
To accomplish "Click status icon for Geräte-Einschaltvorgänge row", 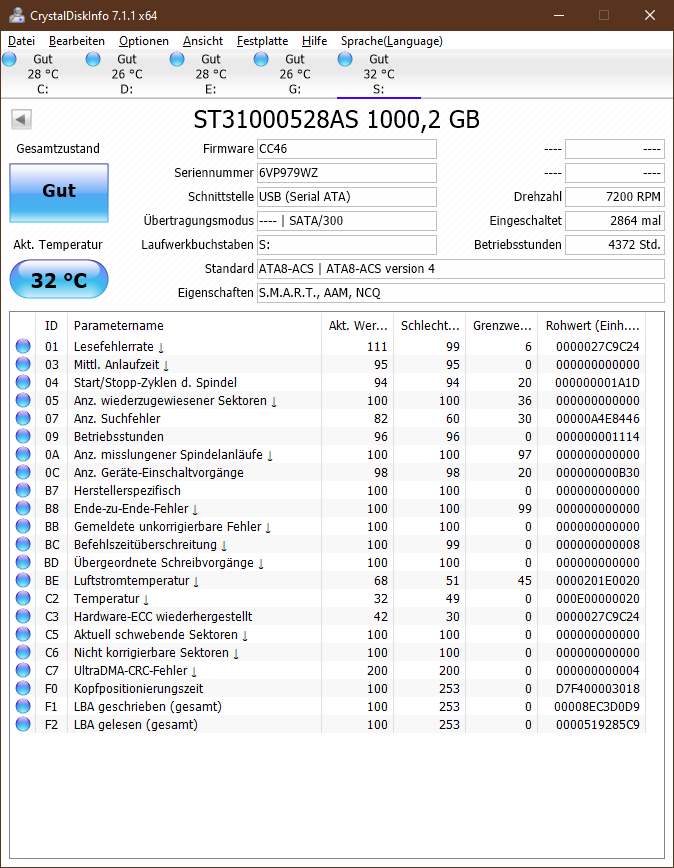I will 23,472.
